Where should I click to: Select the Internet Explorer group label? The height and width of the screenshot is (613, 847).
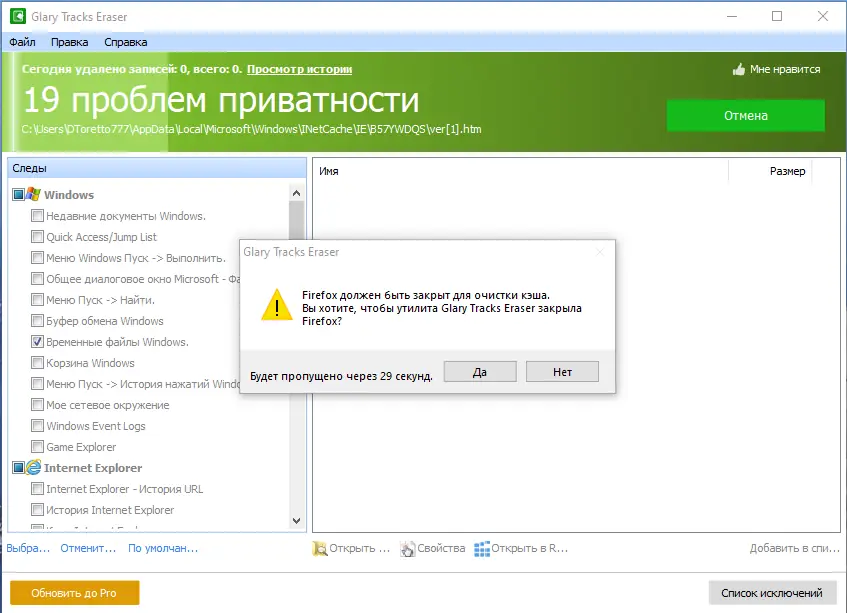(x=93, y=468)
